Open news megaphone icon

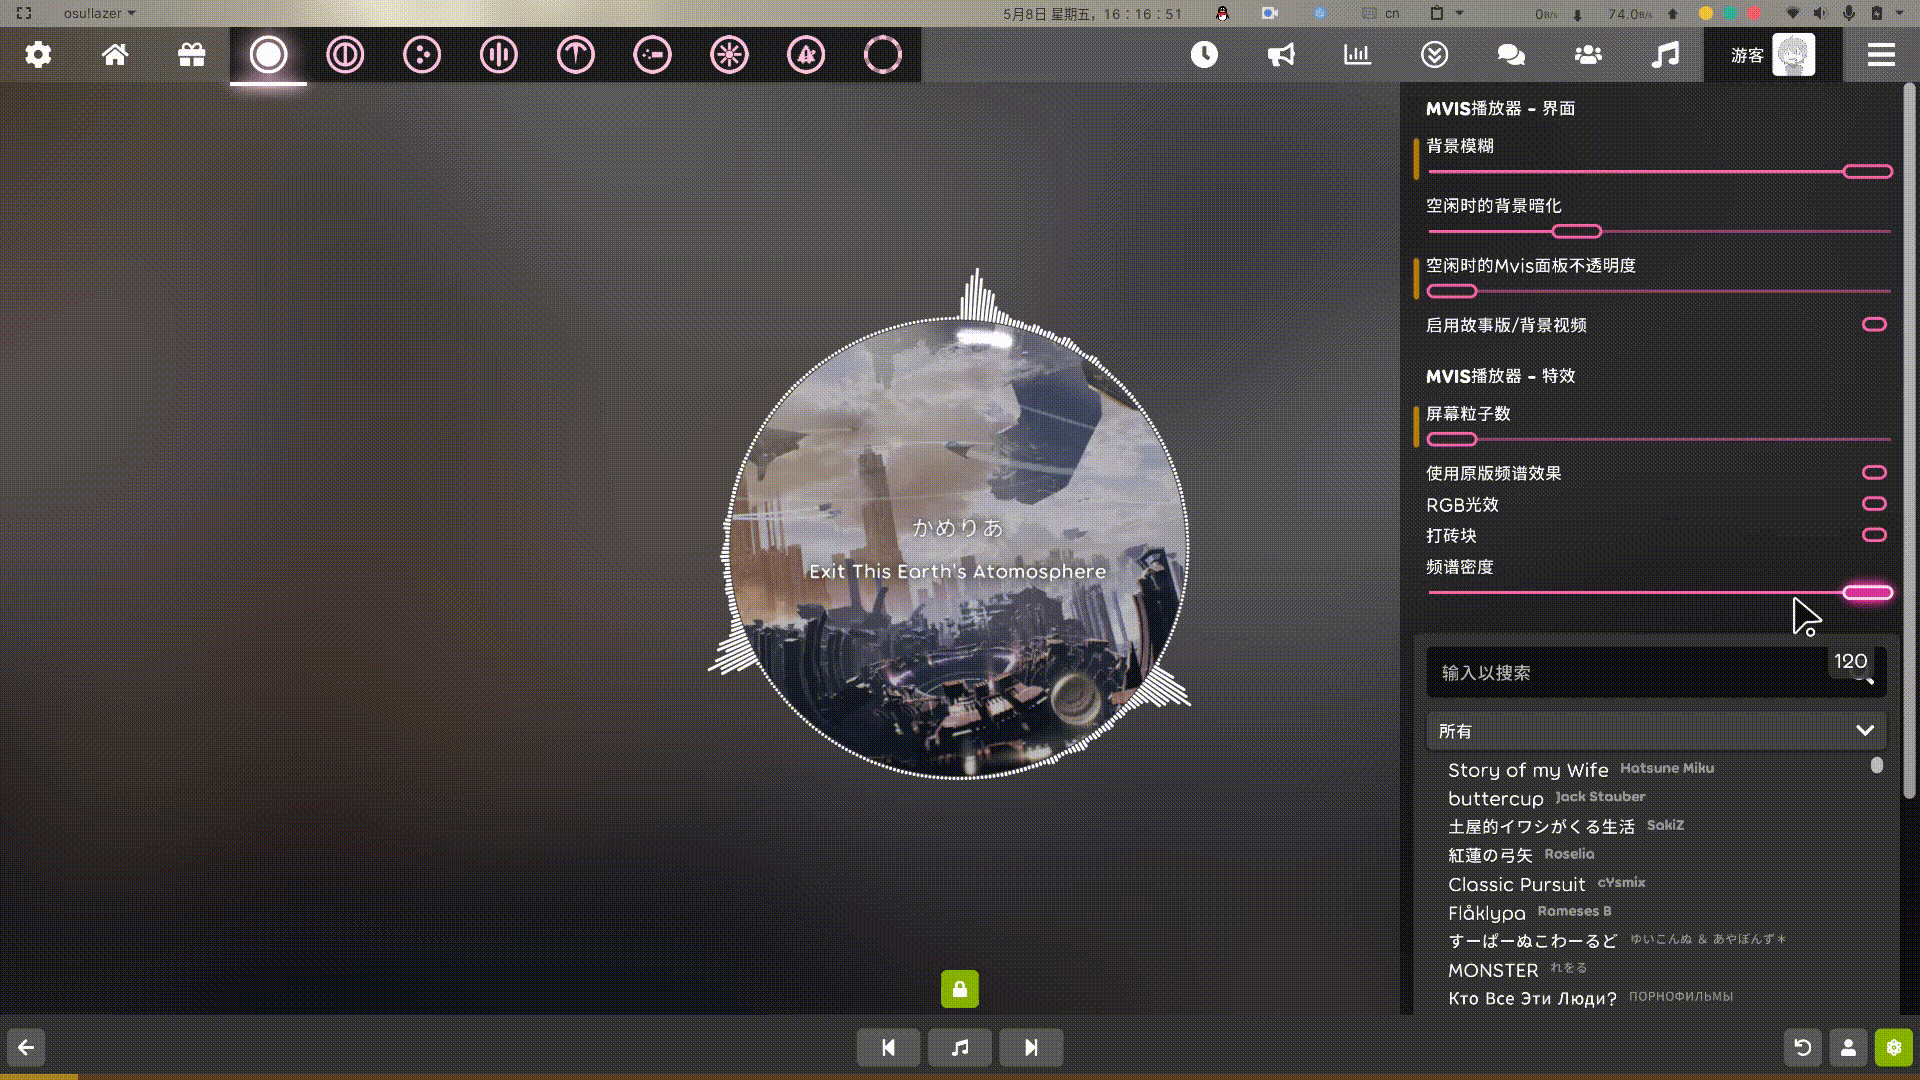point(1281,54)
